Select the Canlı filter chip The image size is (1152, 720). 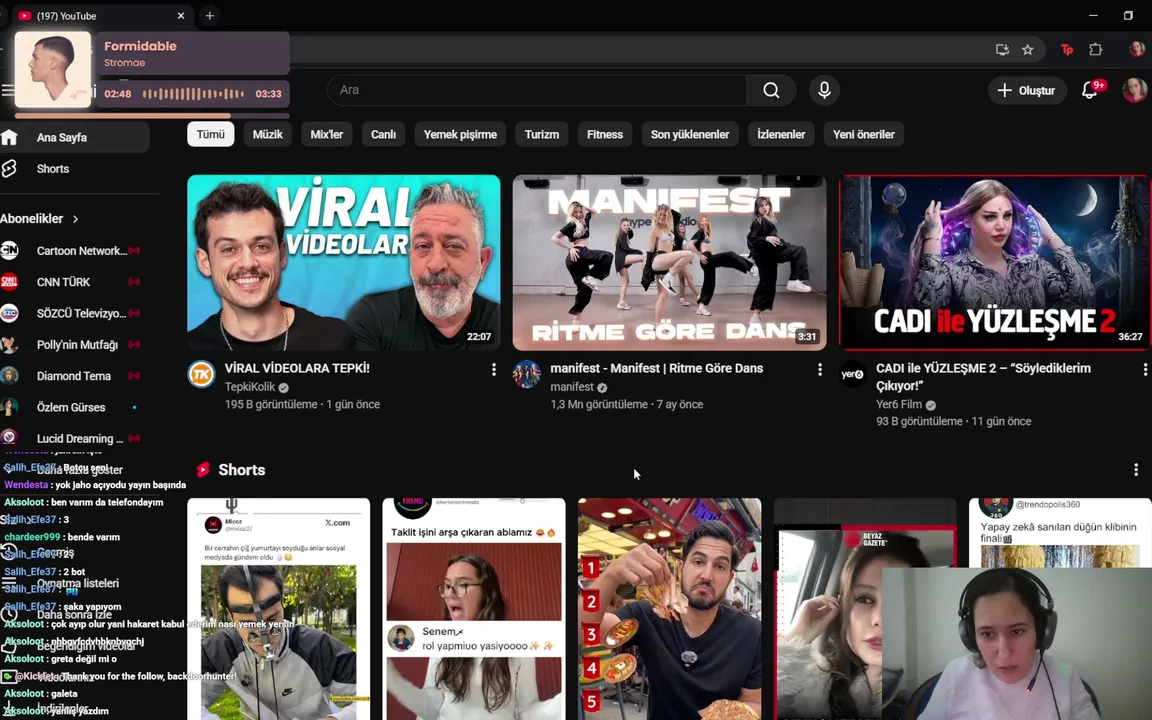384,134
